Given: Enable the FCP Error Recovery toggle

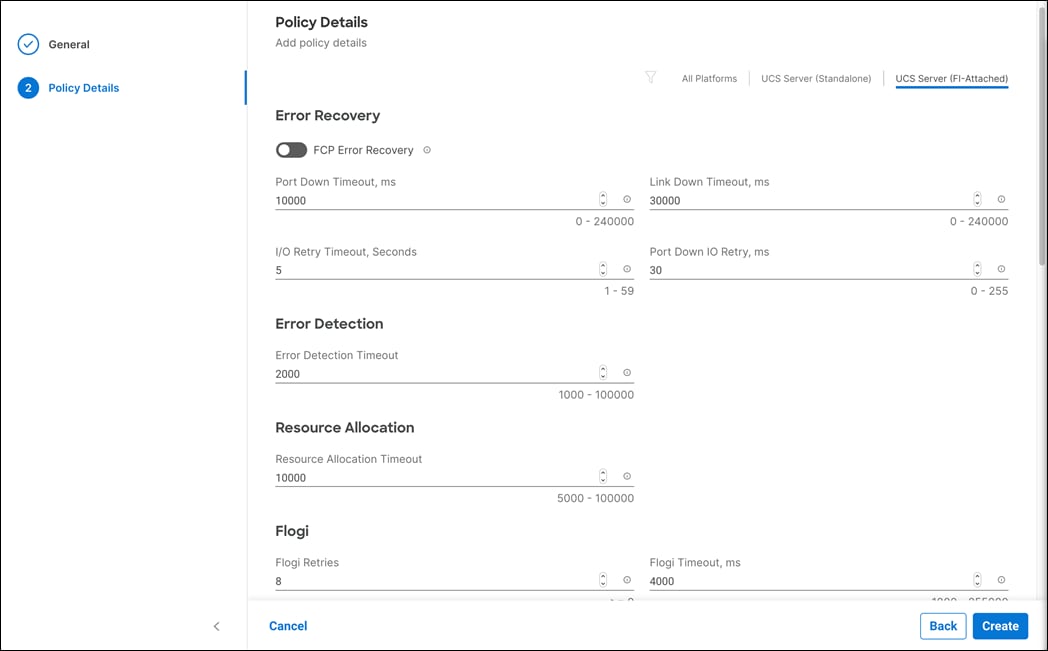Looking at the screenshot, I should tap(291, 150).
